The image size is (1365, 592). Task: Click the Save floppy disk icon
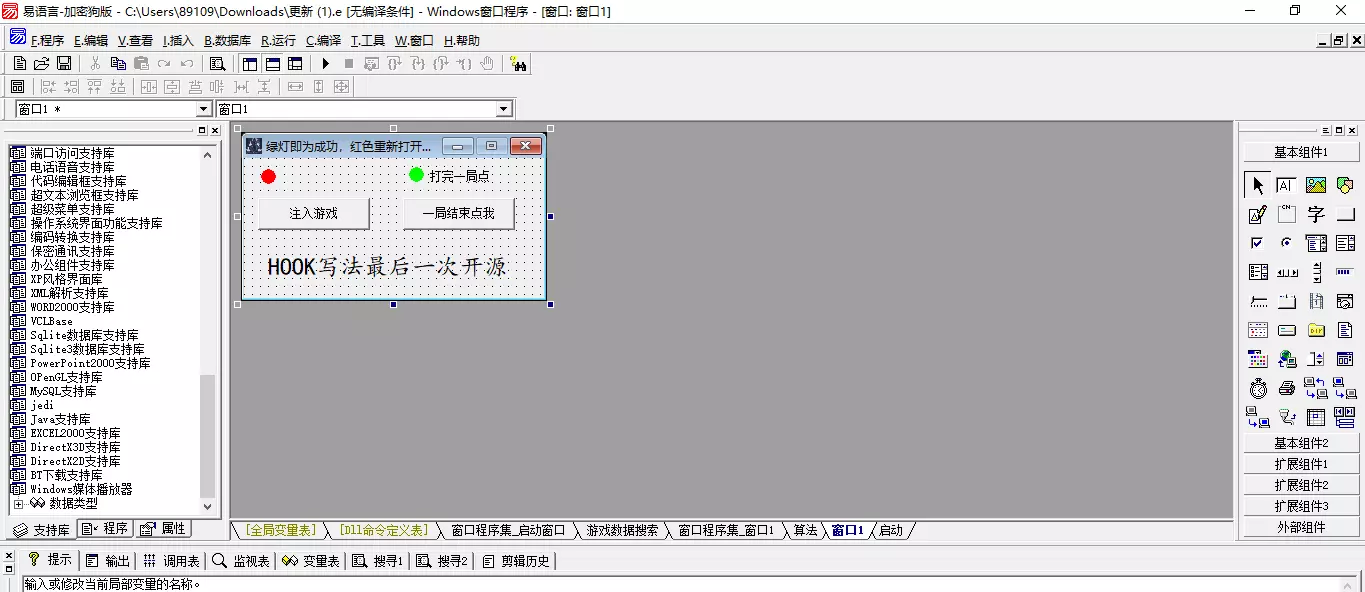click(63, 64)
